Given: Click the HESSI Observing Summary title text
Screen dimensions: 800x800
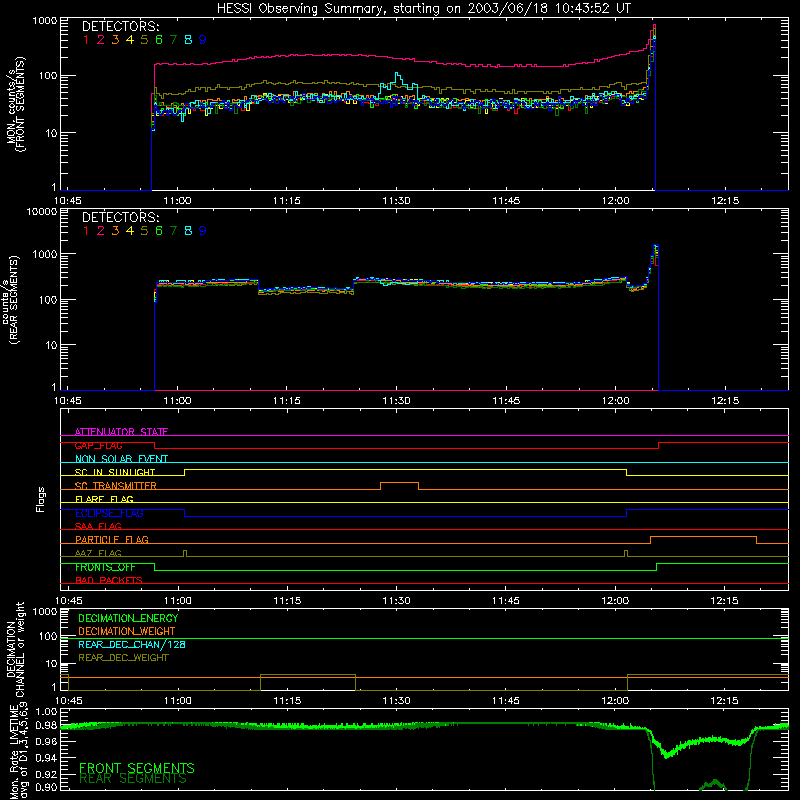Looking at the screenshot, I should click(x=423, y=8).
